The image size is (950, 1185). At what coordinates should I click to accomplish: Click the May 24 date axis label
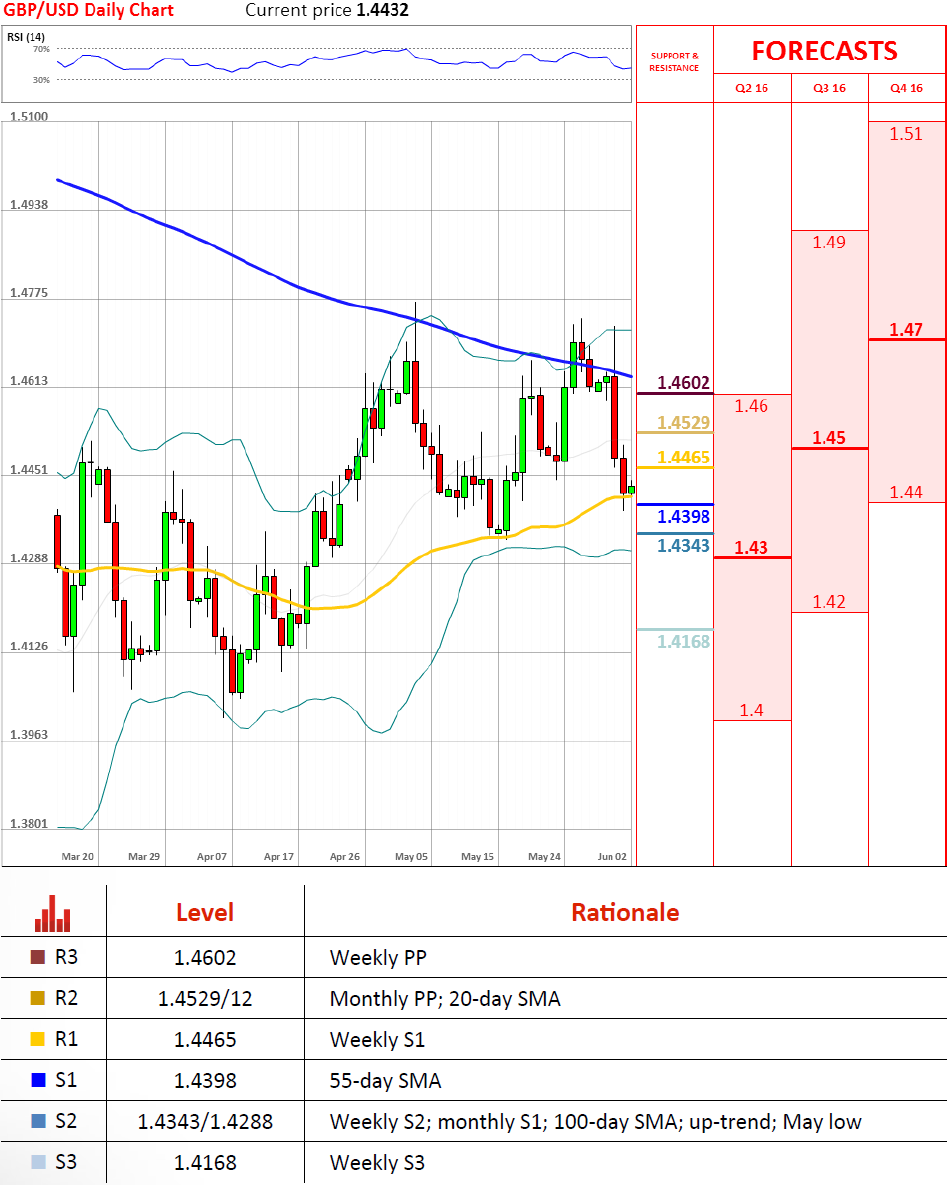point(544,856)
